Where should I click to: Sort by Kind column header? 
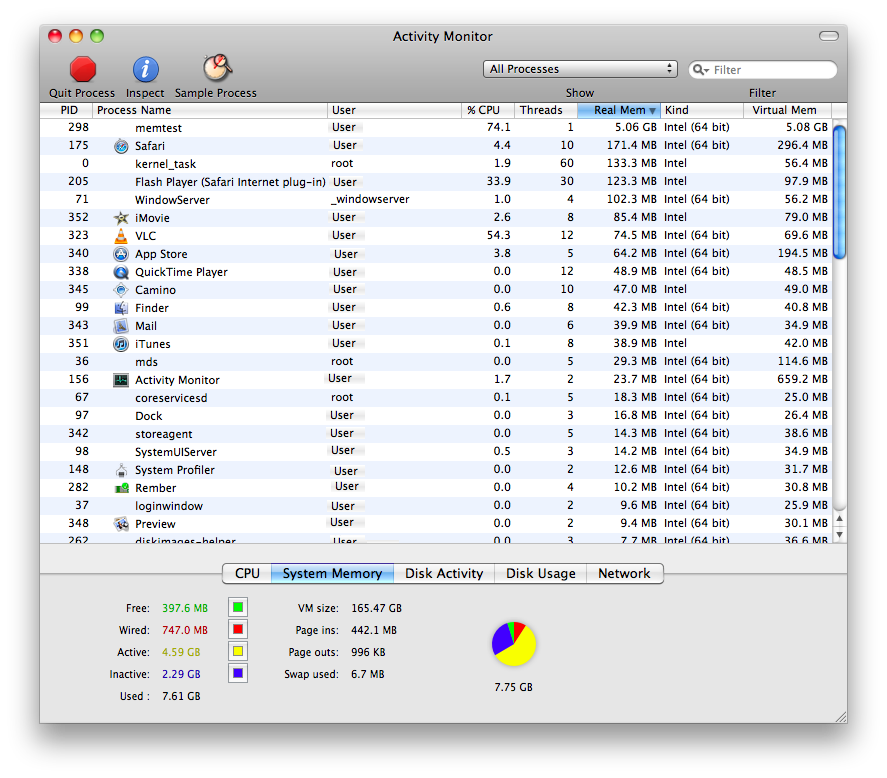[x=701, y=110]
